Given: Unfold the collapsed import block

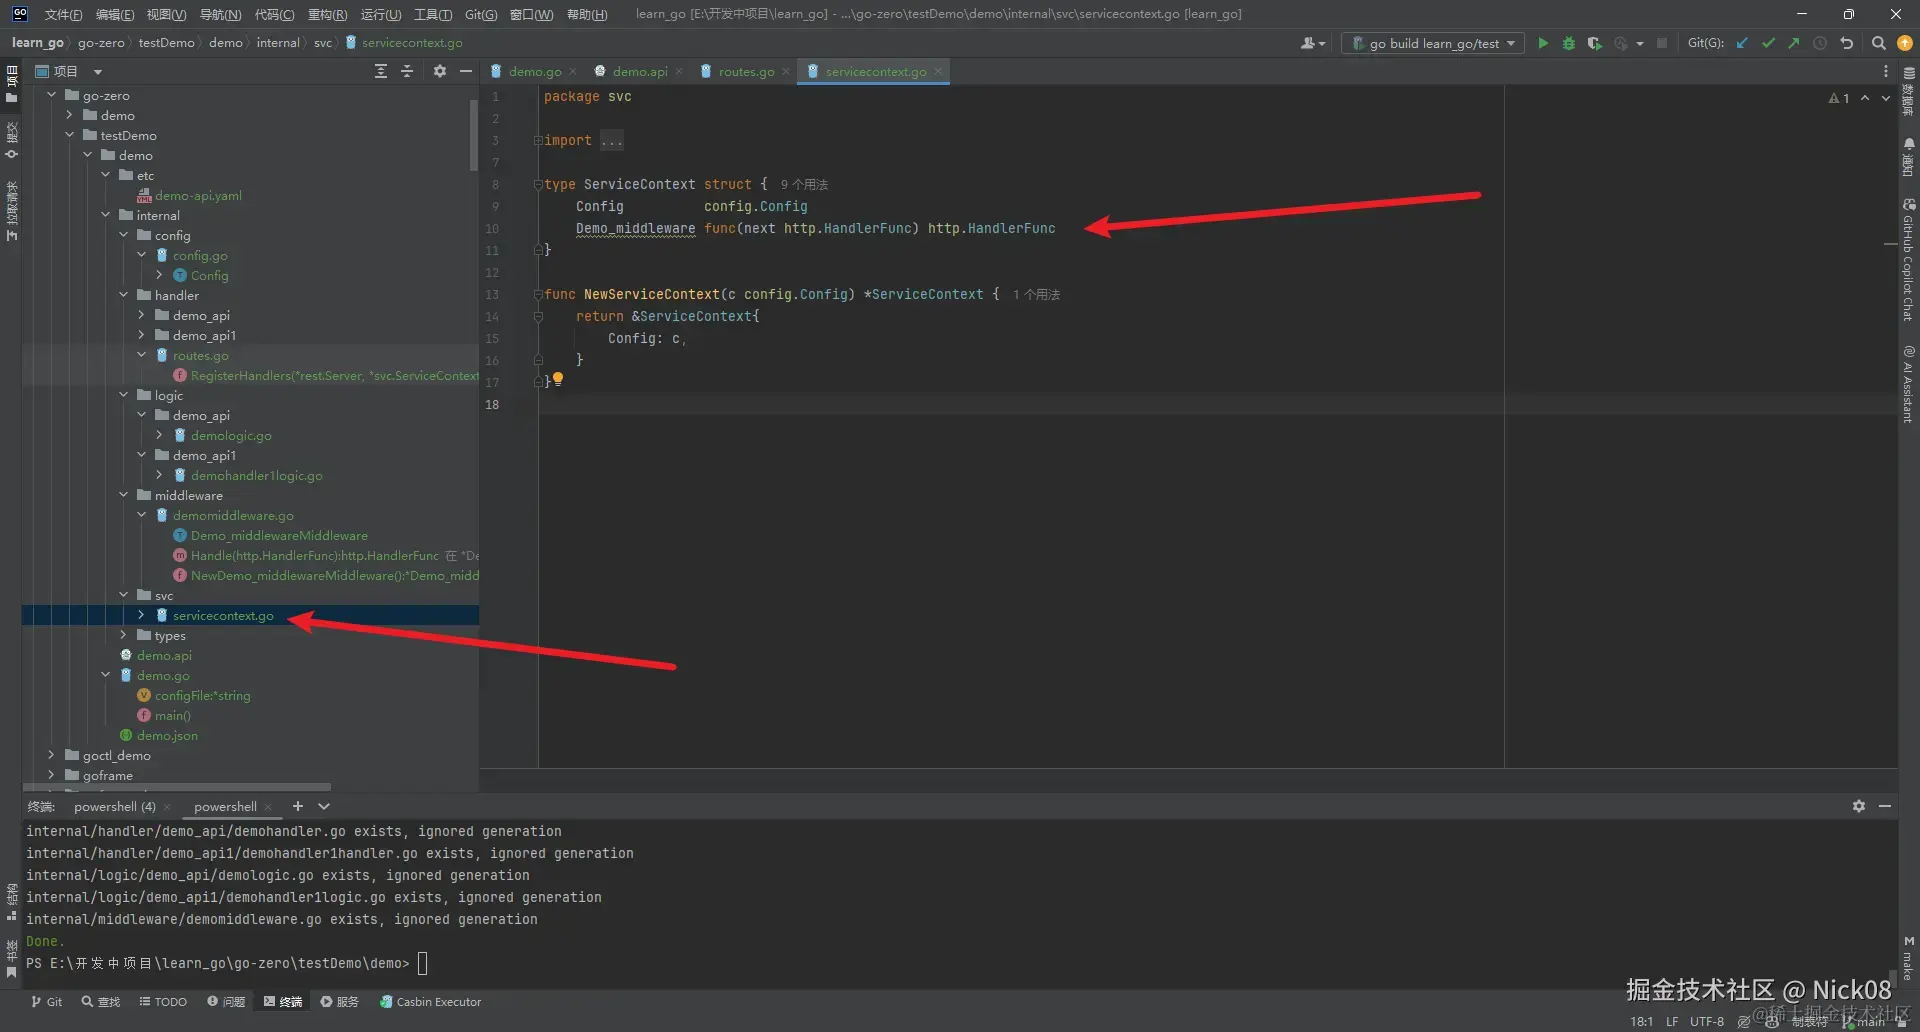Looking at the screenshot, I should click(538, 141).
